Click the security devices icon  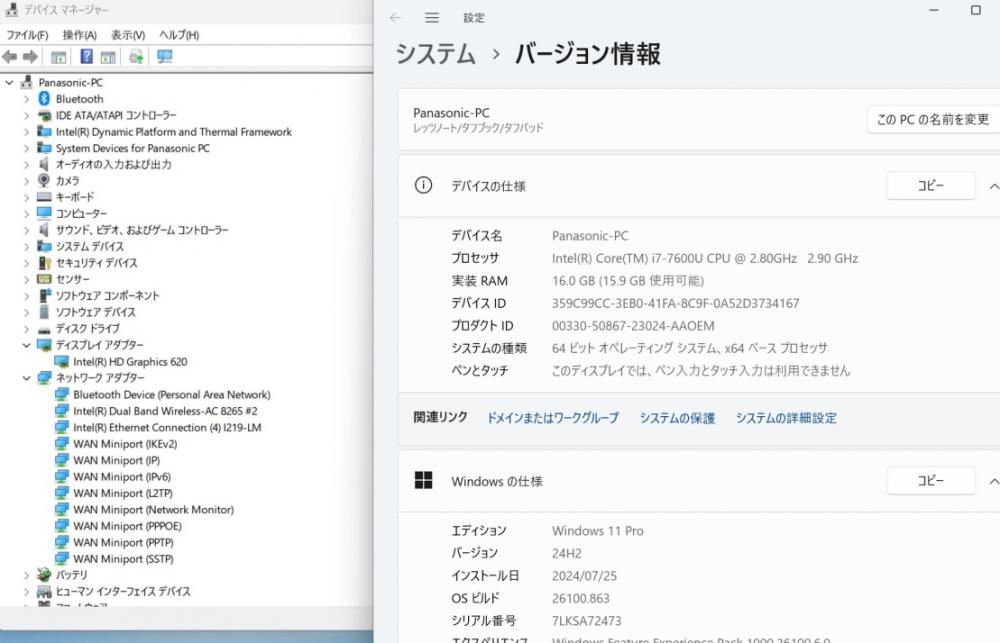click(x=44, y=263)
